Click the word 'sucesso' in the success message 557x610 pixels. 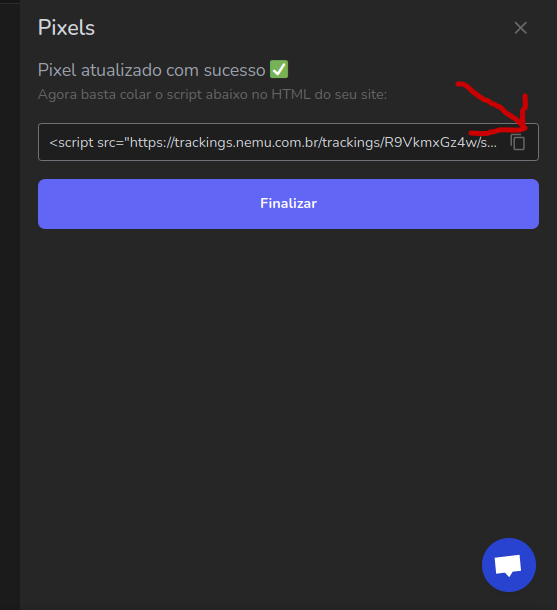click(x=235, y=70)
